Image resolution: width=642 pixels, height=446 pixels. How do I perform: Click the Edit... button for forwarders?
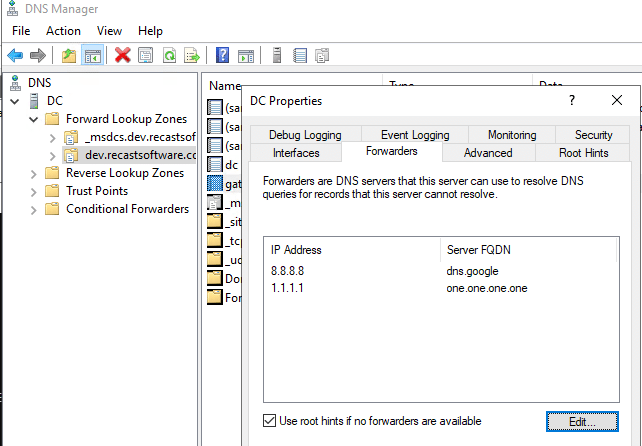[582, 421]
